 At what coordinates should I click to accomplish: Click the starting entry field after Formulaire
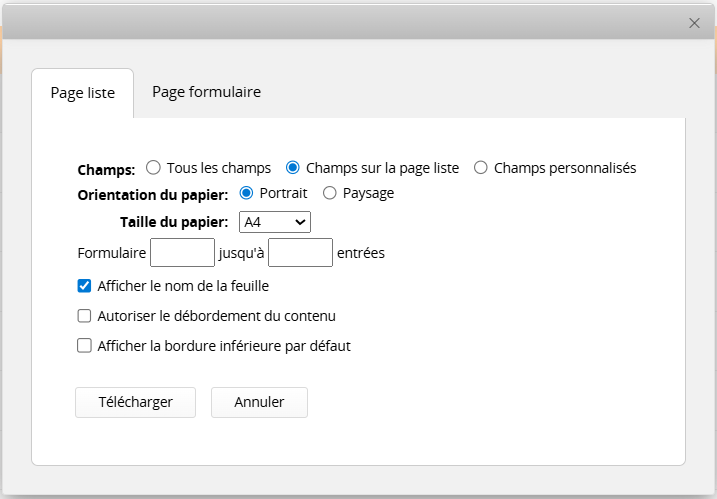coord(182,253)
